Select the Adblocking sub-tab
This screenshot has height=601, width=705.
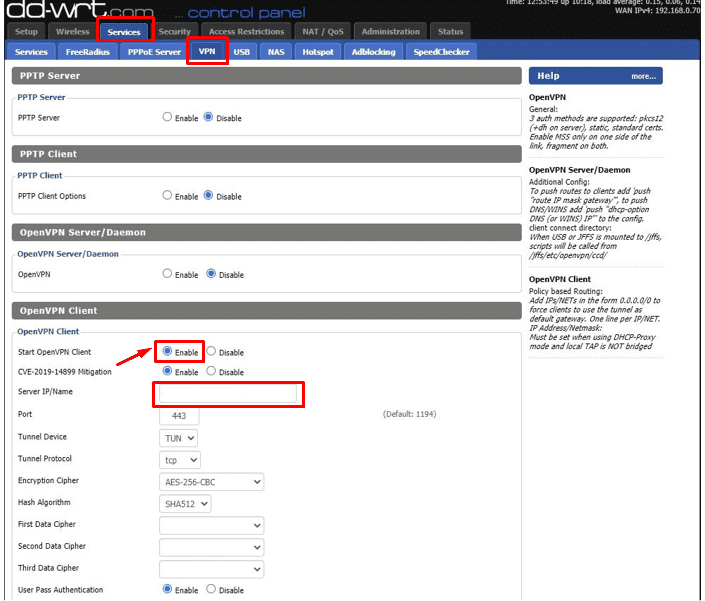pos(373,52)
